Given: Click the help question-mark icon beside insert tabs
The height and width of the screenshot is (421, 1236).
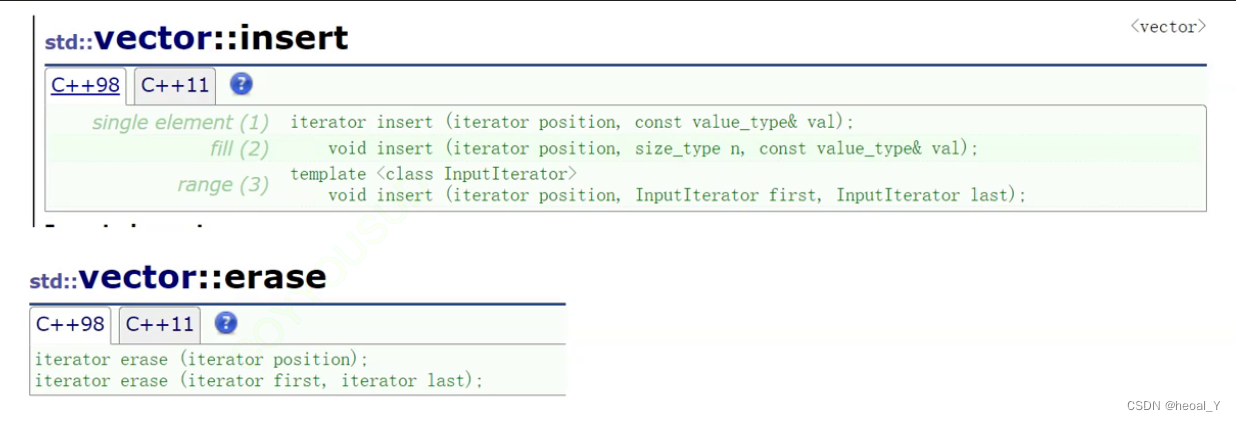Looking at the screenshot, I should click(241, 84).
